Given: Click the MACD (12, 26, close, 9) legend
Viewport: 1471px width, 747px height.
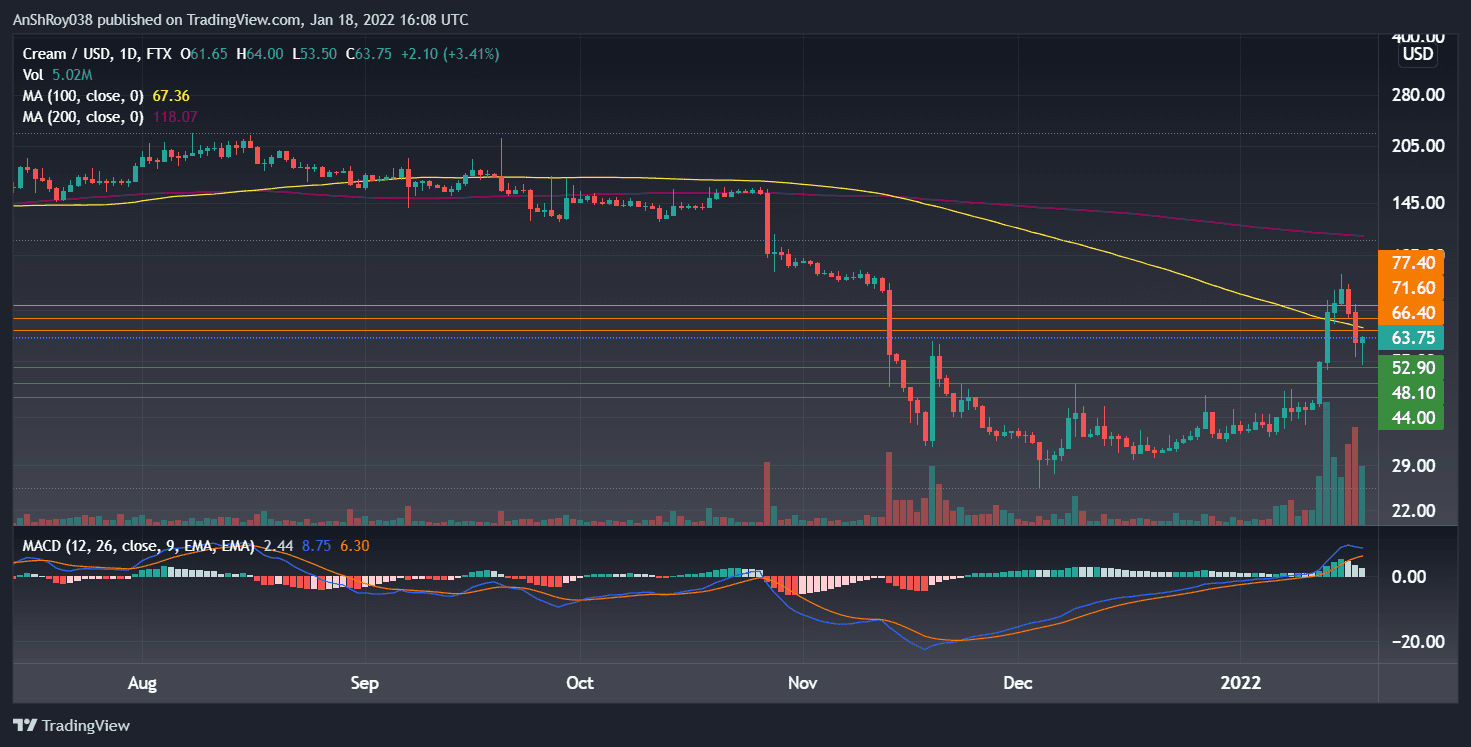Looking at the screenshot, I should (x=110, y=547).
